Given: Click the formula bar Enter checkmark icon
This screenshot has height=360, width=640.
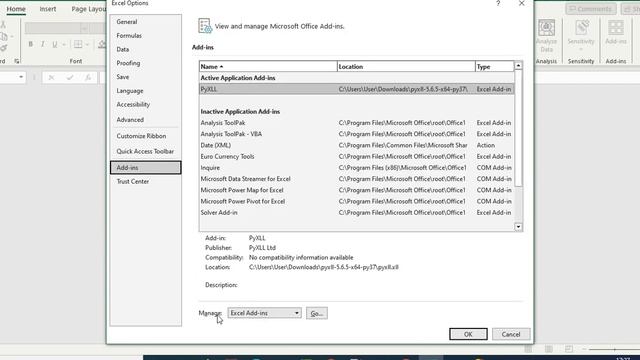Looking at the screenshot, I should 70,78.
